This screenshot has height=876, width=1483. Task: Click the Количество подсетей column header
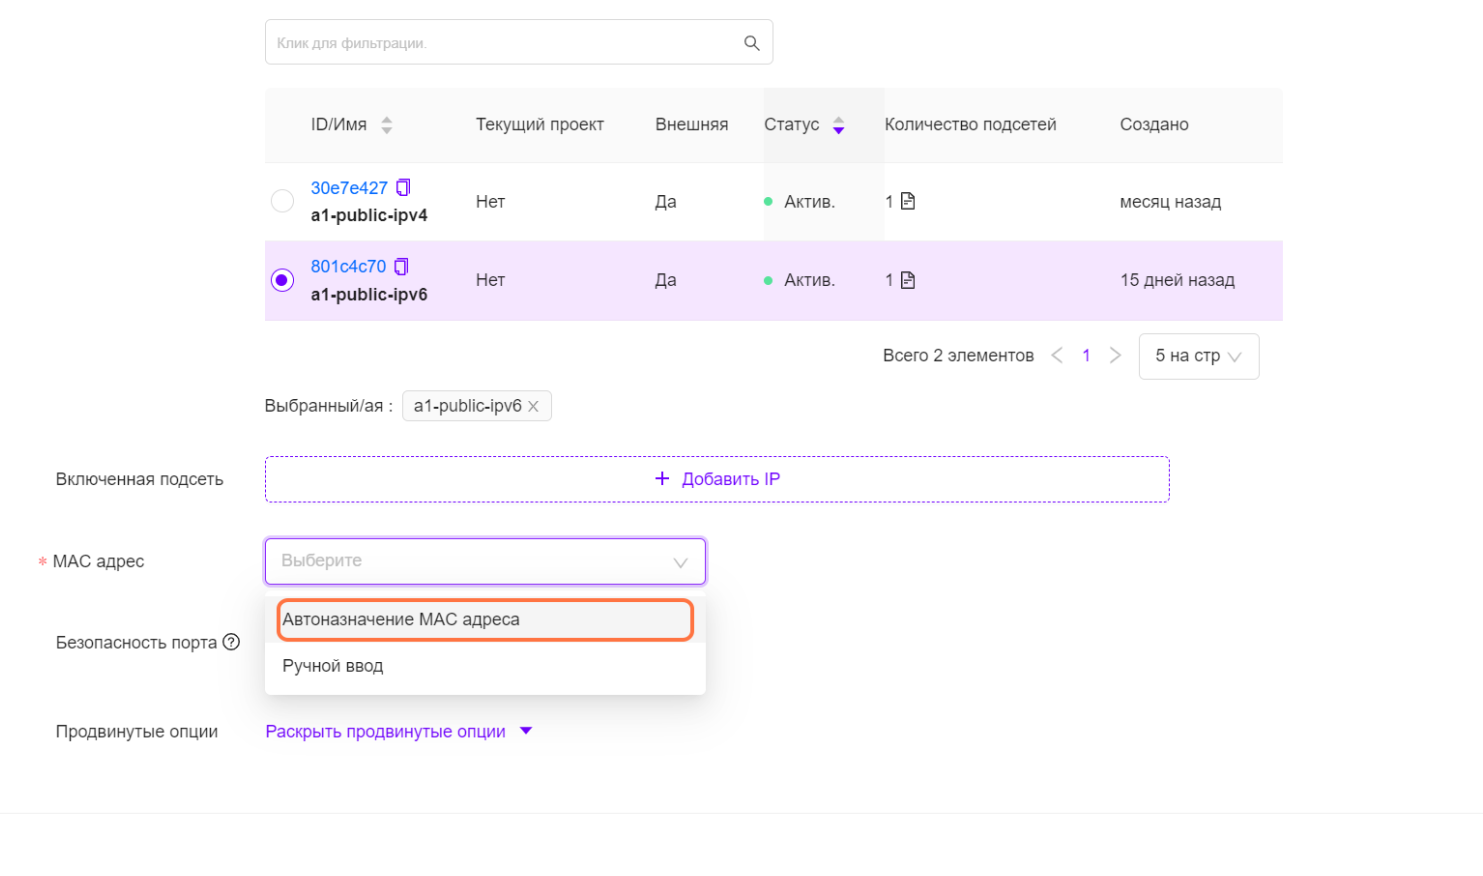coord(970,125)
